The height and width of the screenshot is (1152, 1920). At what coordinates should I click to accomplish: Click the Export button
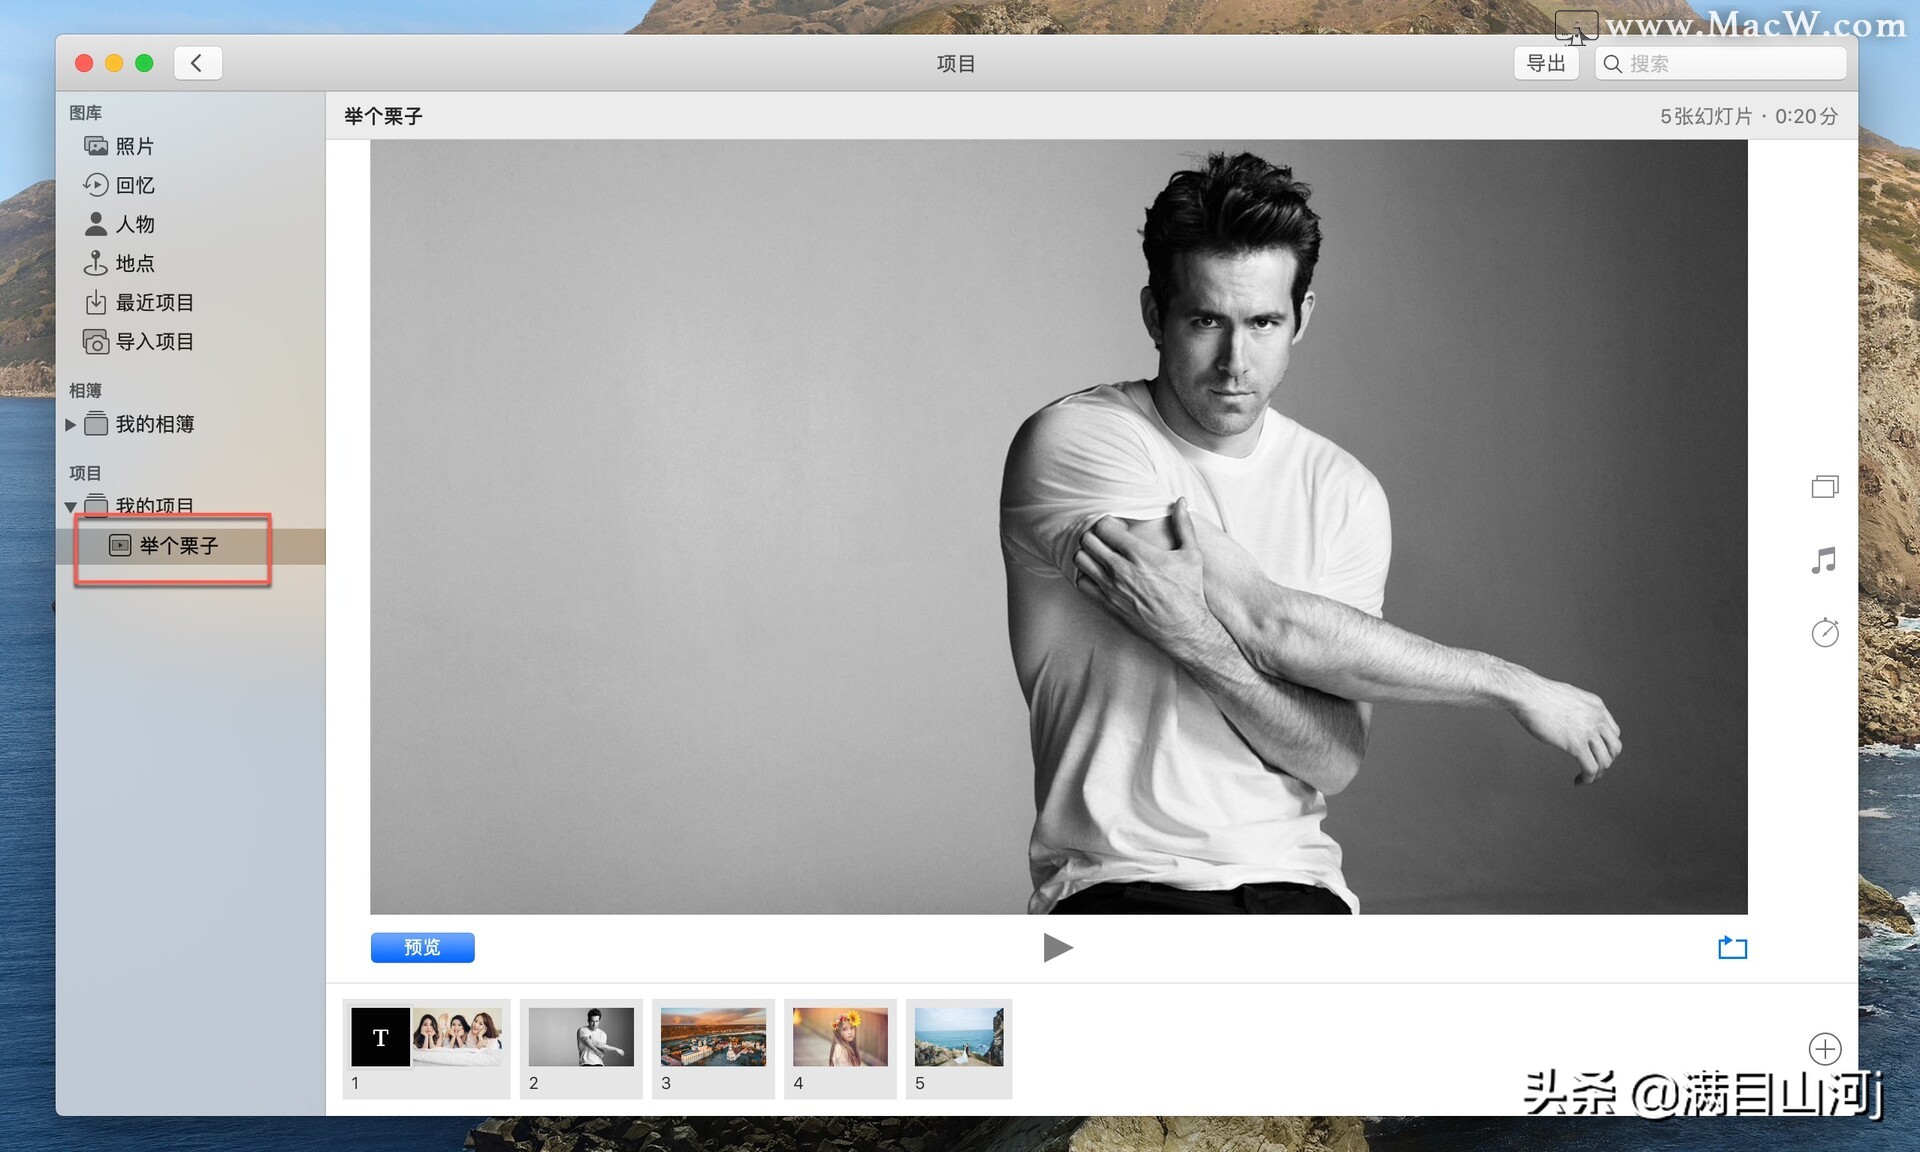pyautogui.click(x=1545, y=63)
